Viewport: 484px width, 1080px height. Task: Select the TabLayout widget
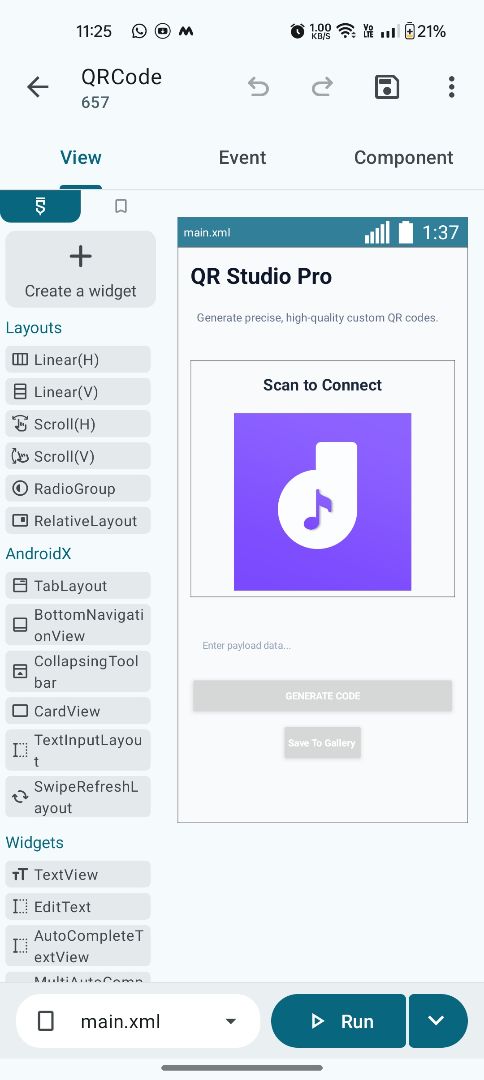point(78,585)
